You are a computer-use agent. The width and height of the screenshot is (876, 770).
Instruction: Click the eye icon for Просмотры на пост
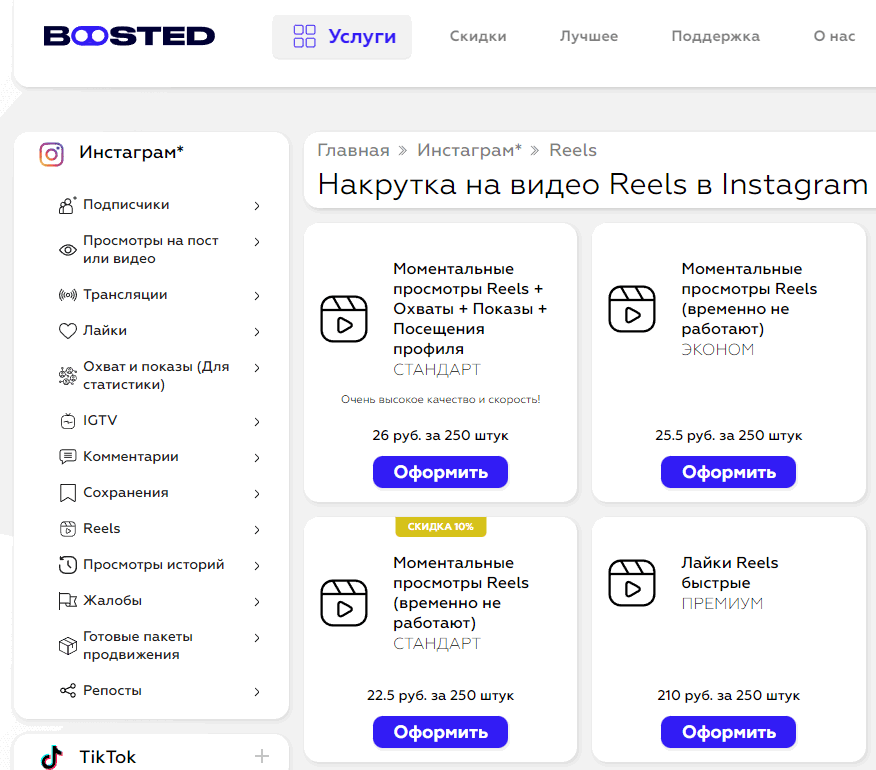[x=67, y=250]
